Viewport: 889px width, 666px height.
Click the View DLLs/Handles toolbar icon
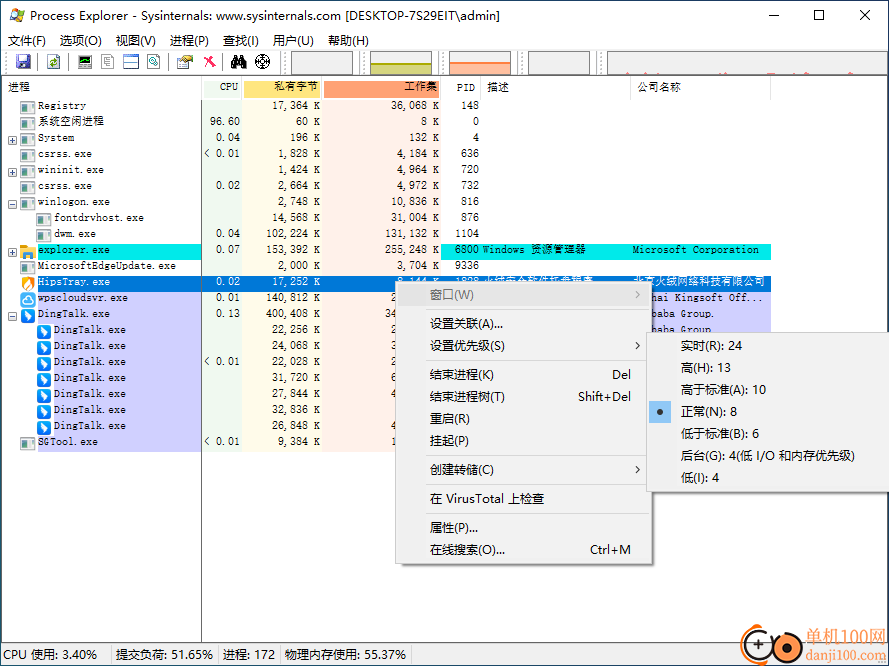coord(154,61)
